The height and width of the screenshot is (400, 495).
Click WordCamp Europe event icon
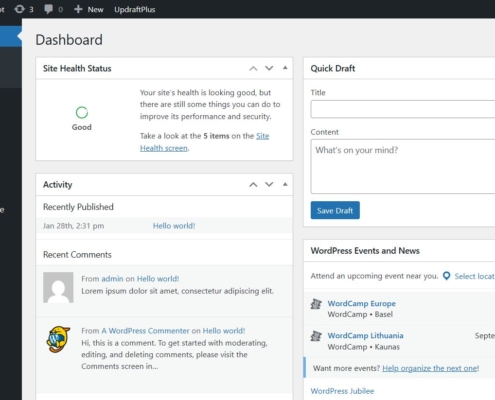[316, 304]
